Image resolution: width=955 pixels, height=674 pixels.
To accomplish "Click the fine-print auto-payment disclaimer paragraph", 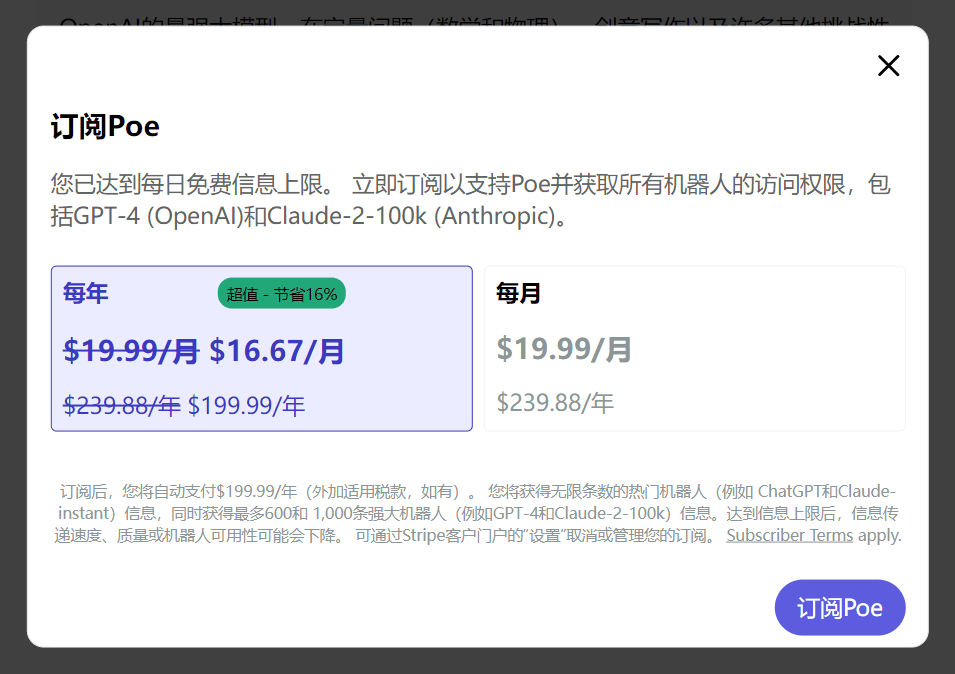I will pos(478,513).
